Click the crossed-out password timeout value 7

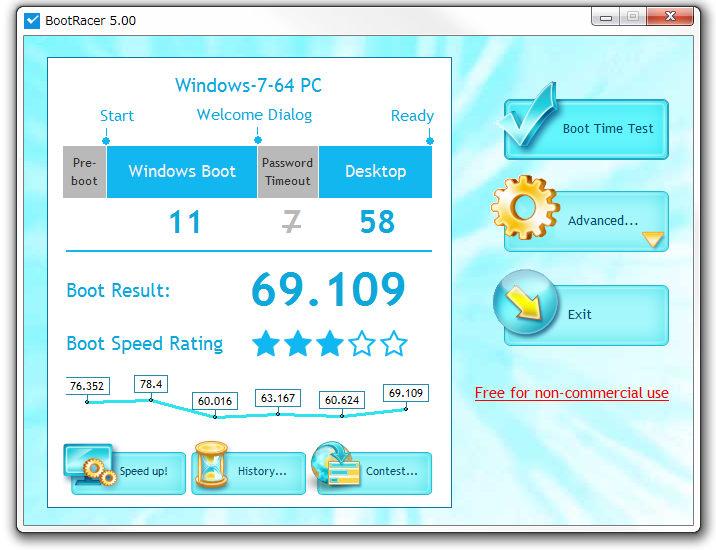(291, 222)
